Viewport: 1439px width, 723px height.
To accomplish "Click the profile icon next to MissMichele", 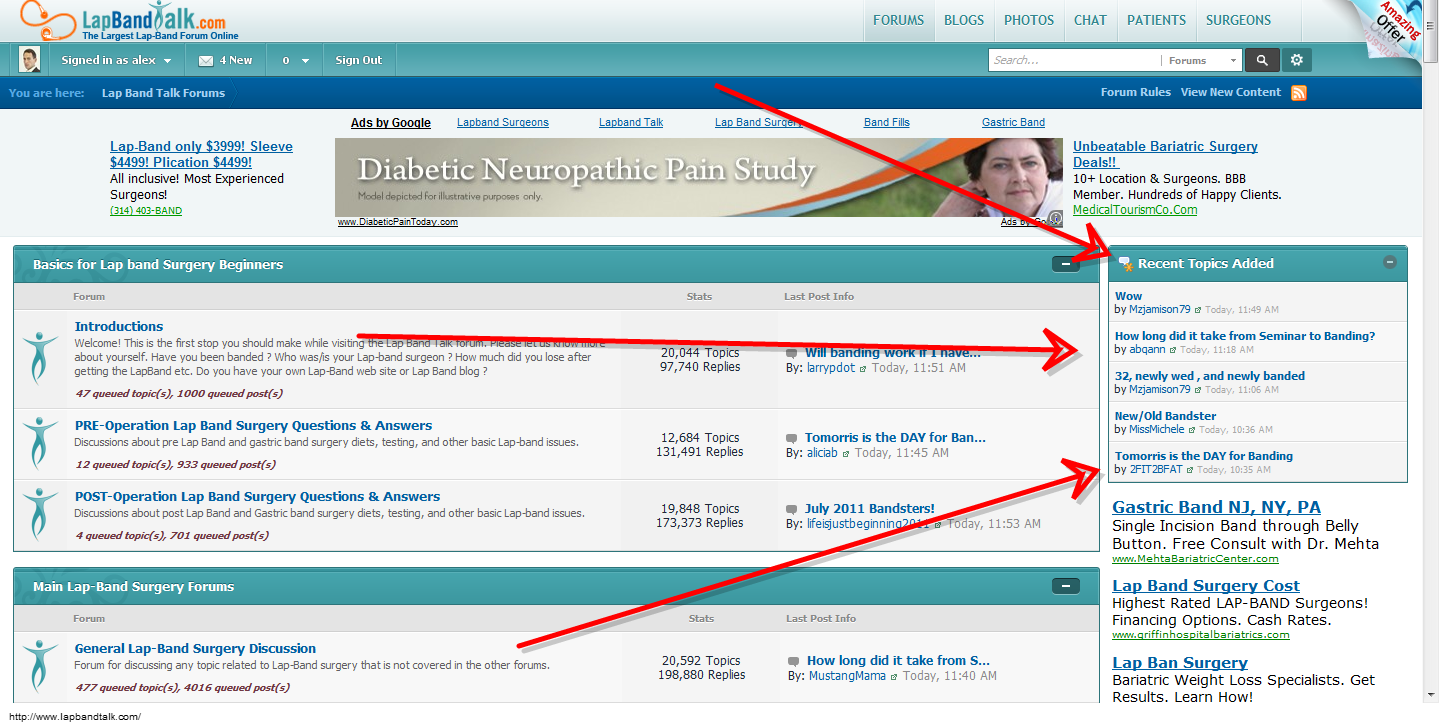I will tap(1192, 430).
